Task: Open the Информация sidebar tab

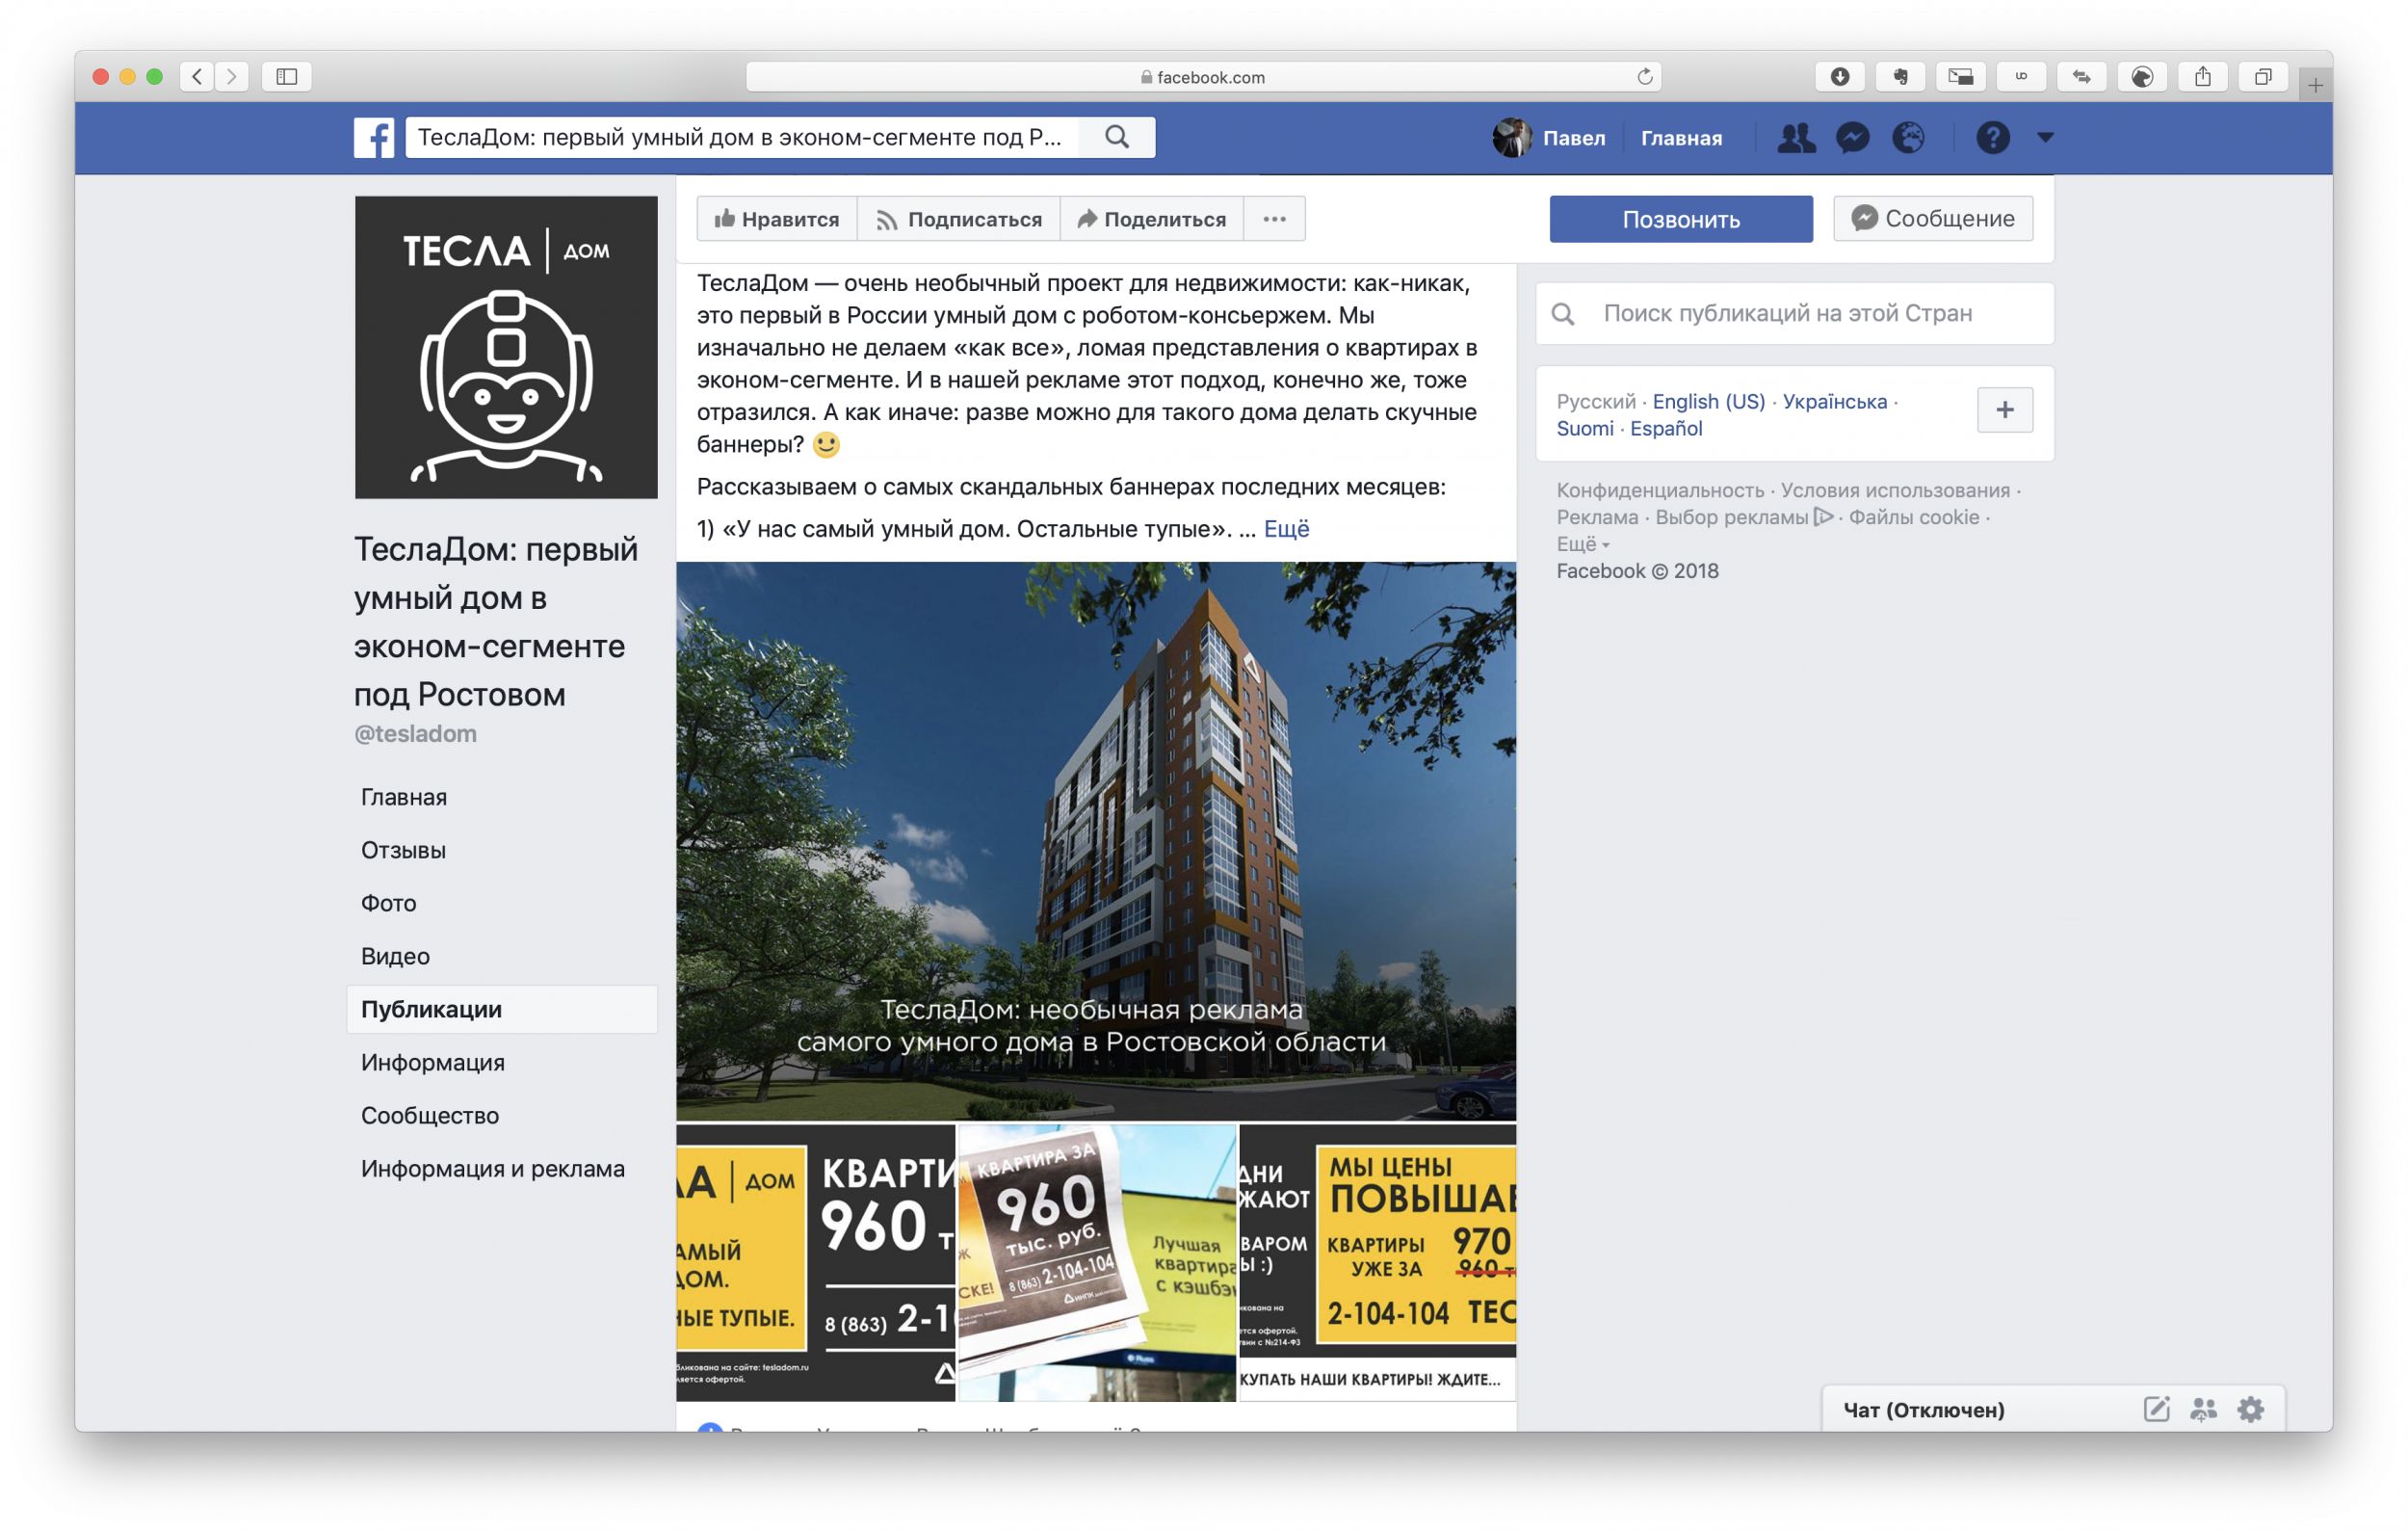Action: 432,1062
